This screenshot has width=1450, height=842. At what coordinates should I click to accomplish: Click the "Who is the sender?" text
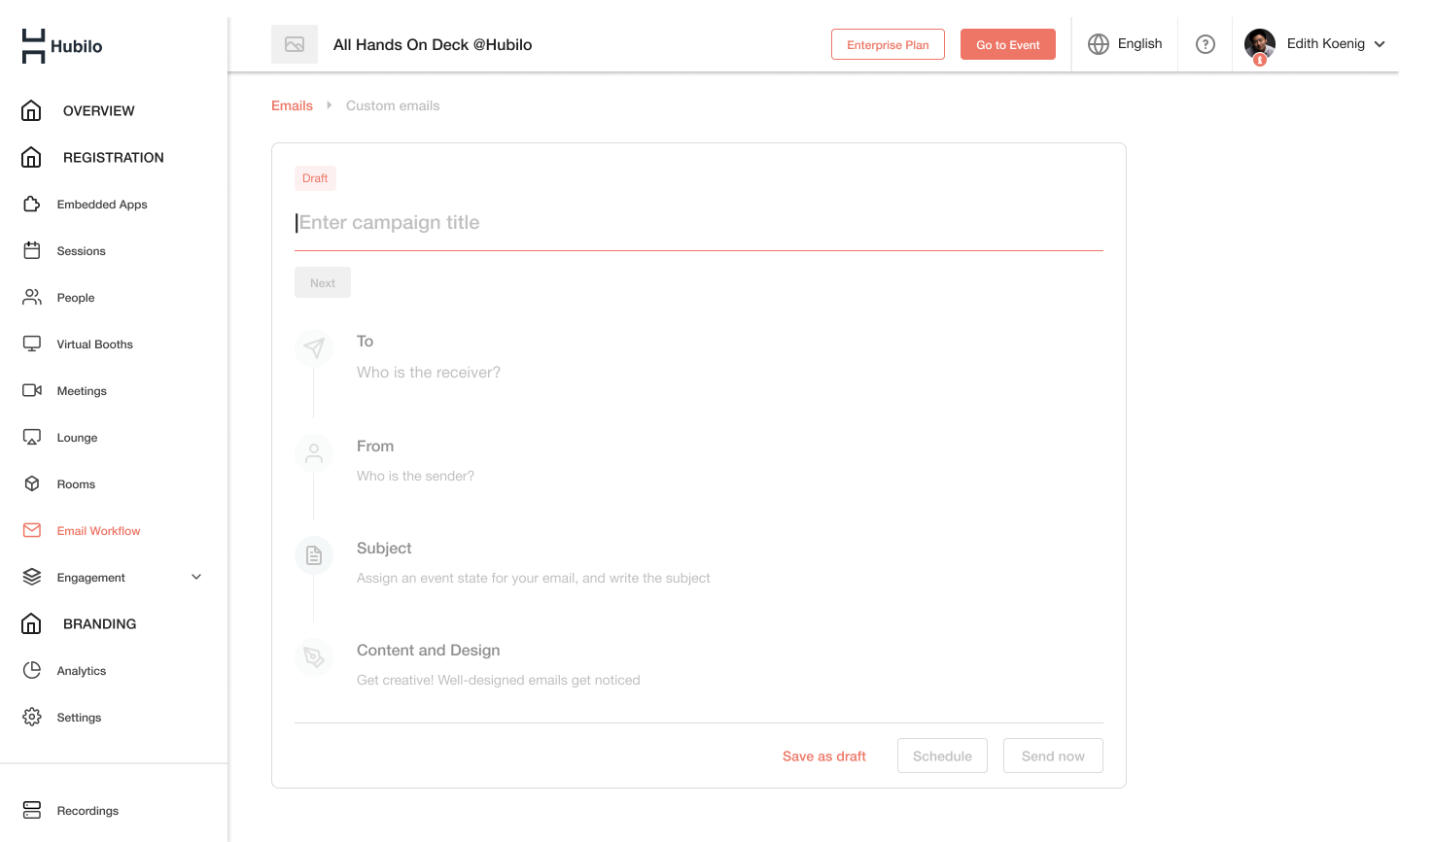click(x=416, y=476)
